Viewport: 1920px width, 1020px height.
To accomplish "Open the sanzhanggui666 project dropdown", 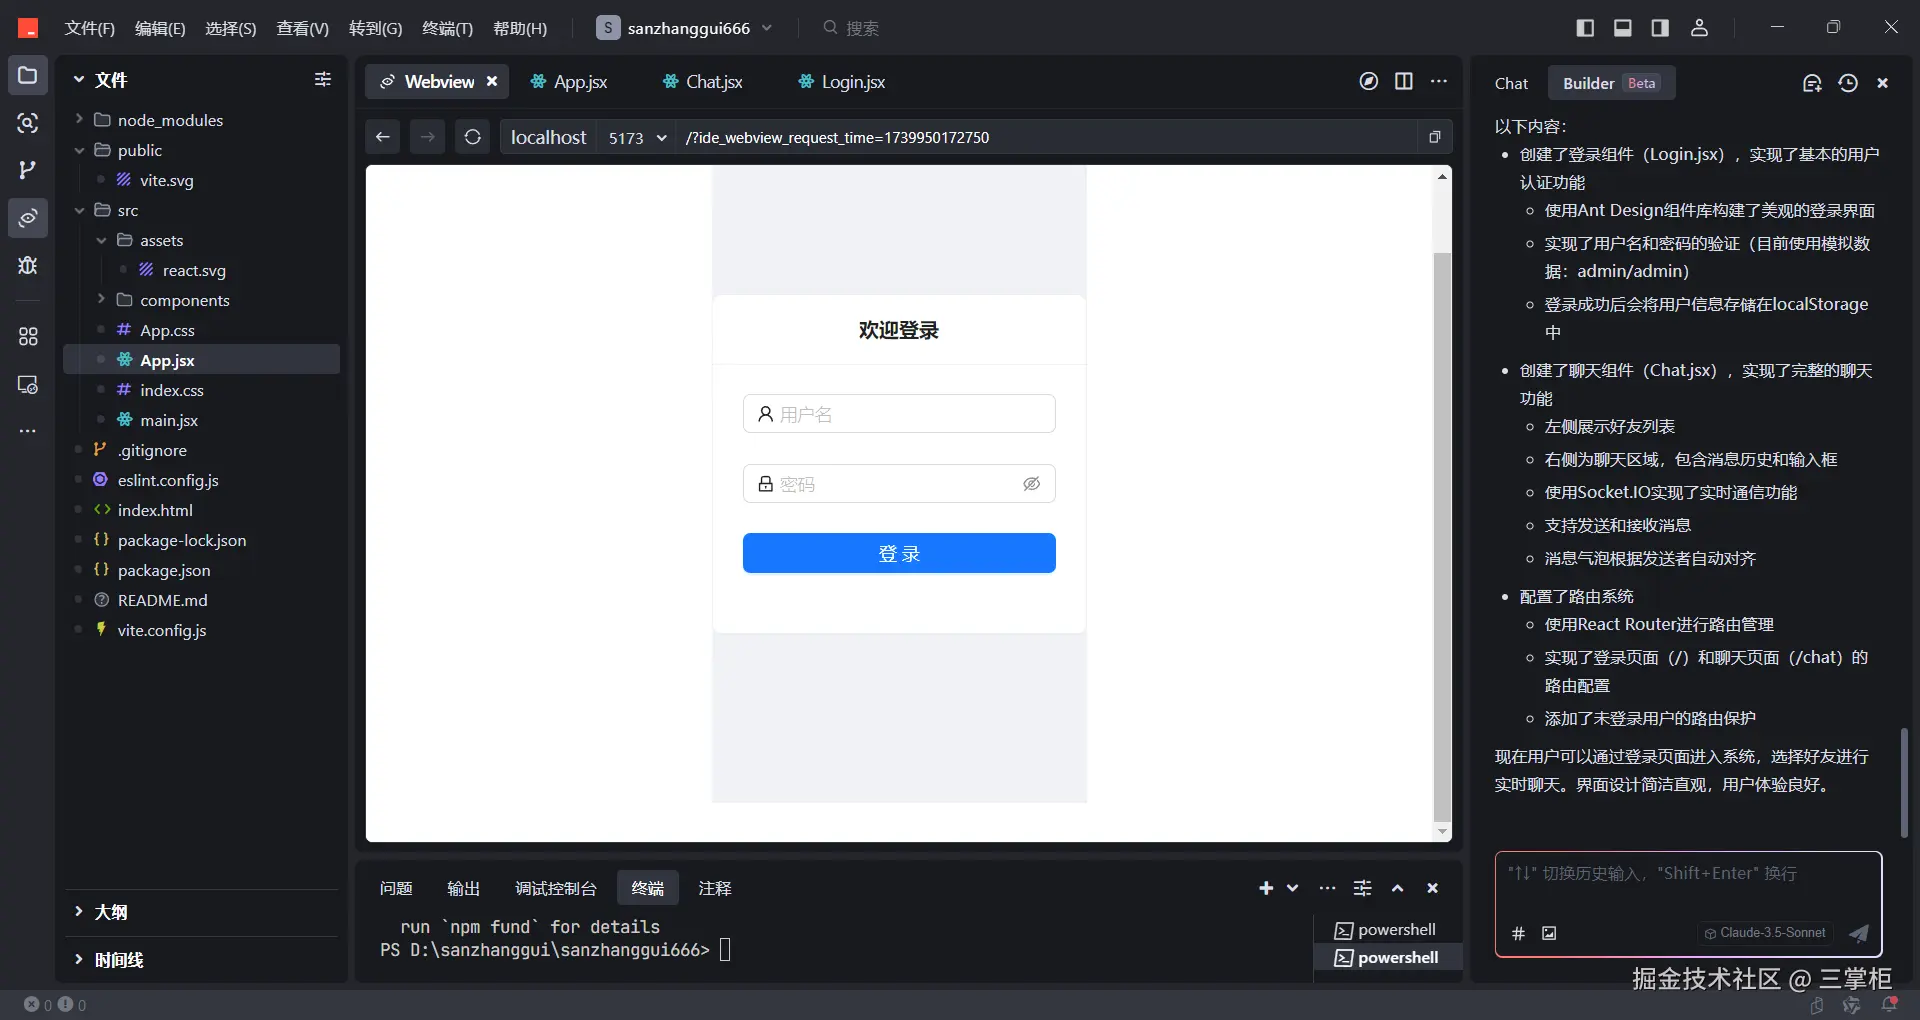I will (x=685, y=28).
